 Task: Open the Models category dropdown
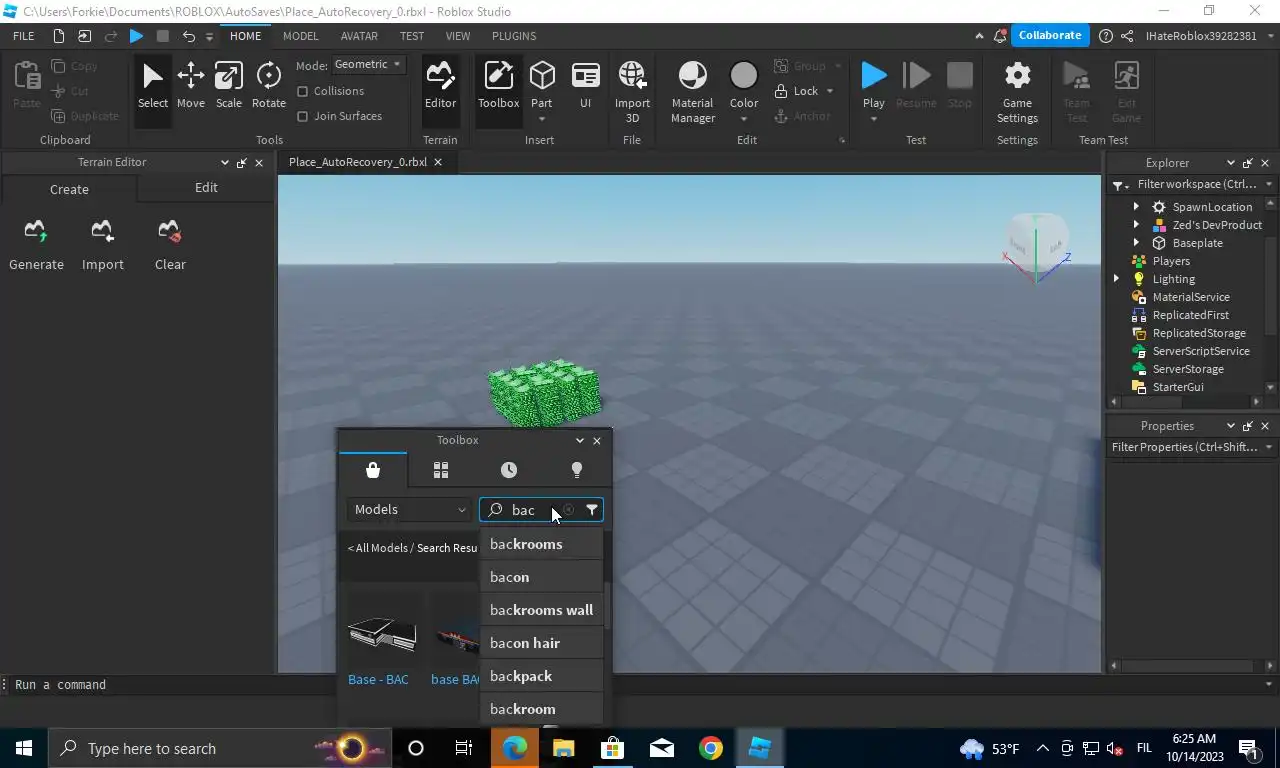(410, 510)
